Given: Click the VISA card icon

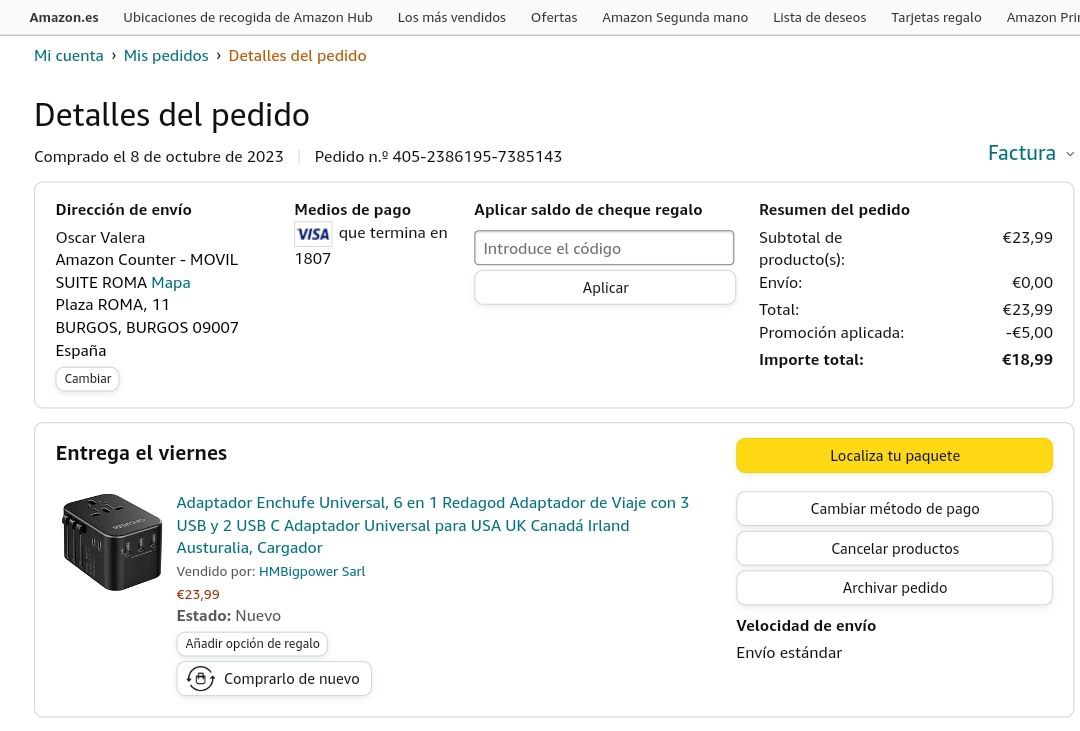Looking at the screenshot, I should click(313, 234).
